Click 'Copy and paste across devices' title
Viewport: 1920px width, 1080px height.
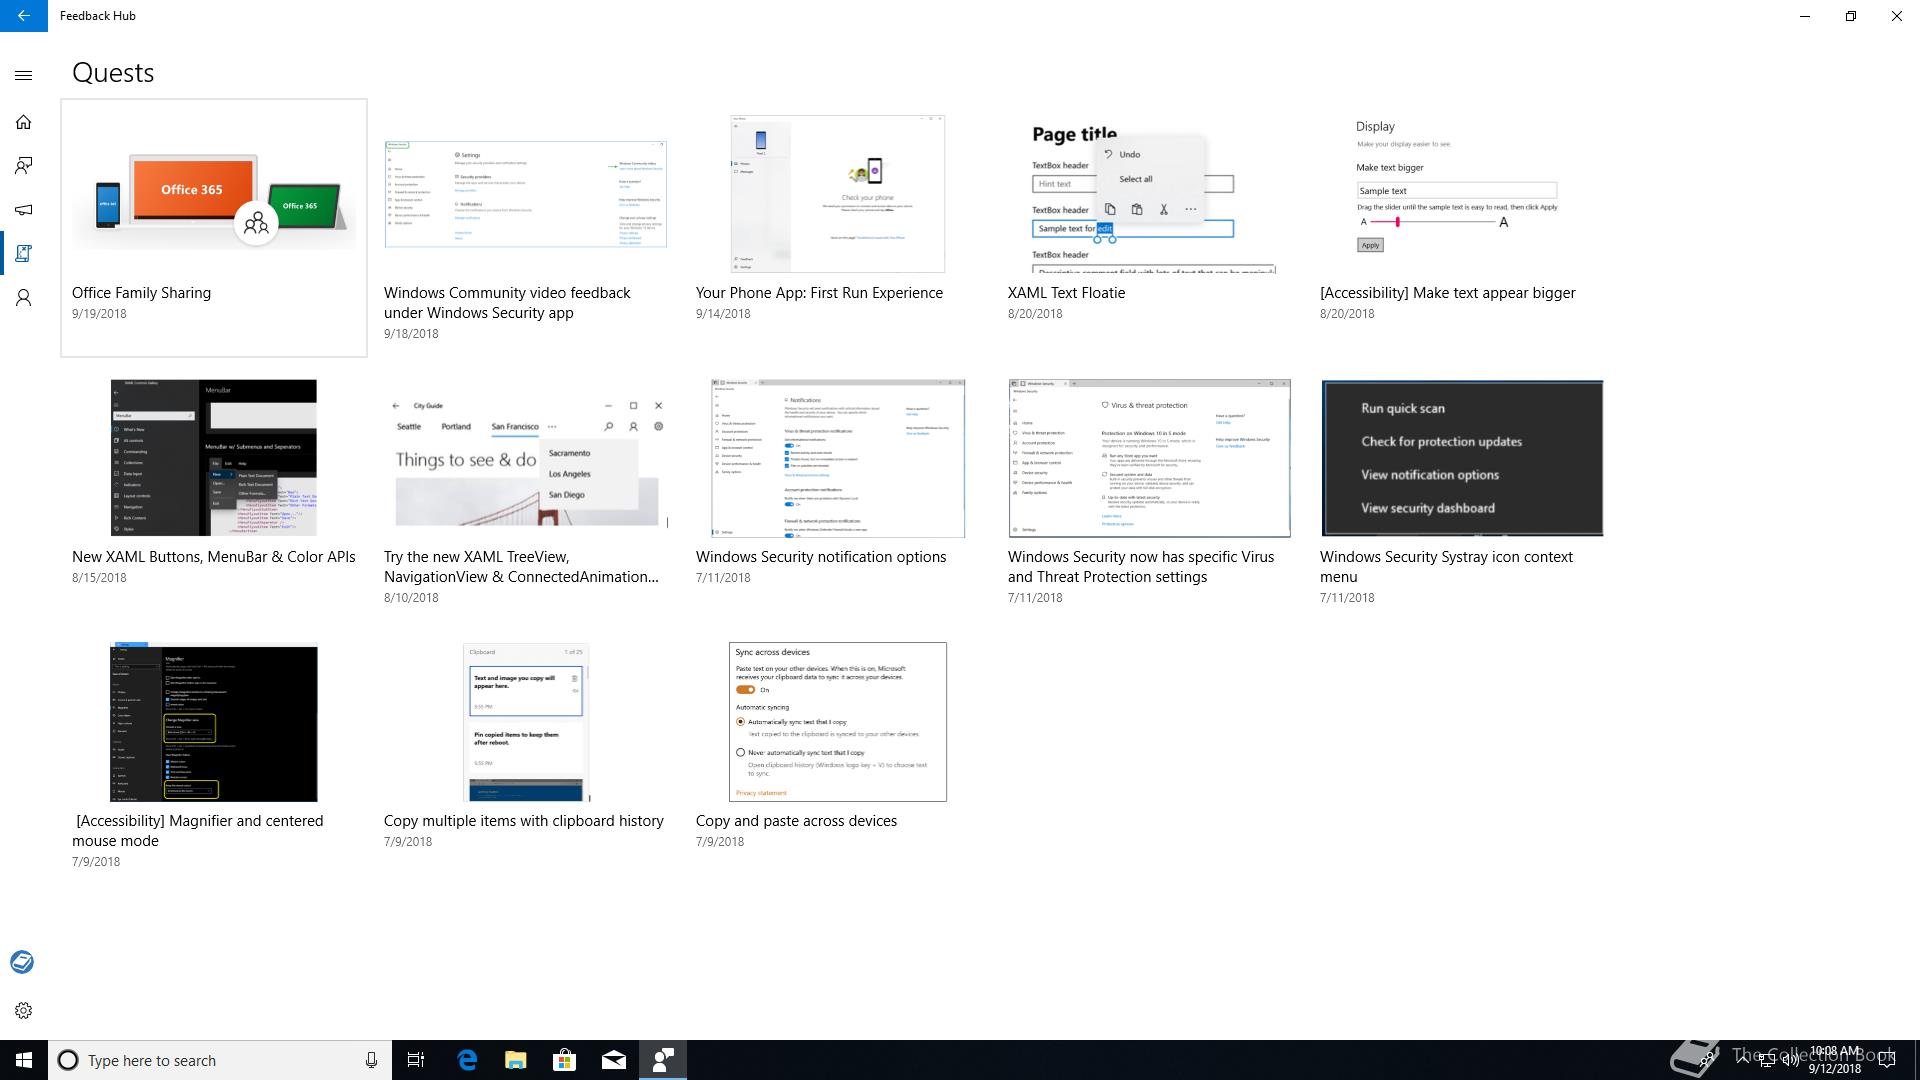tap(796, 821)
